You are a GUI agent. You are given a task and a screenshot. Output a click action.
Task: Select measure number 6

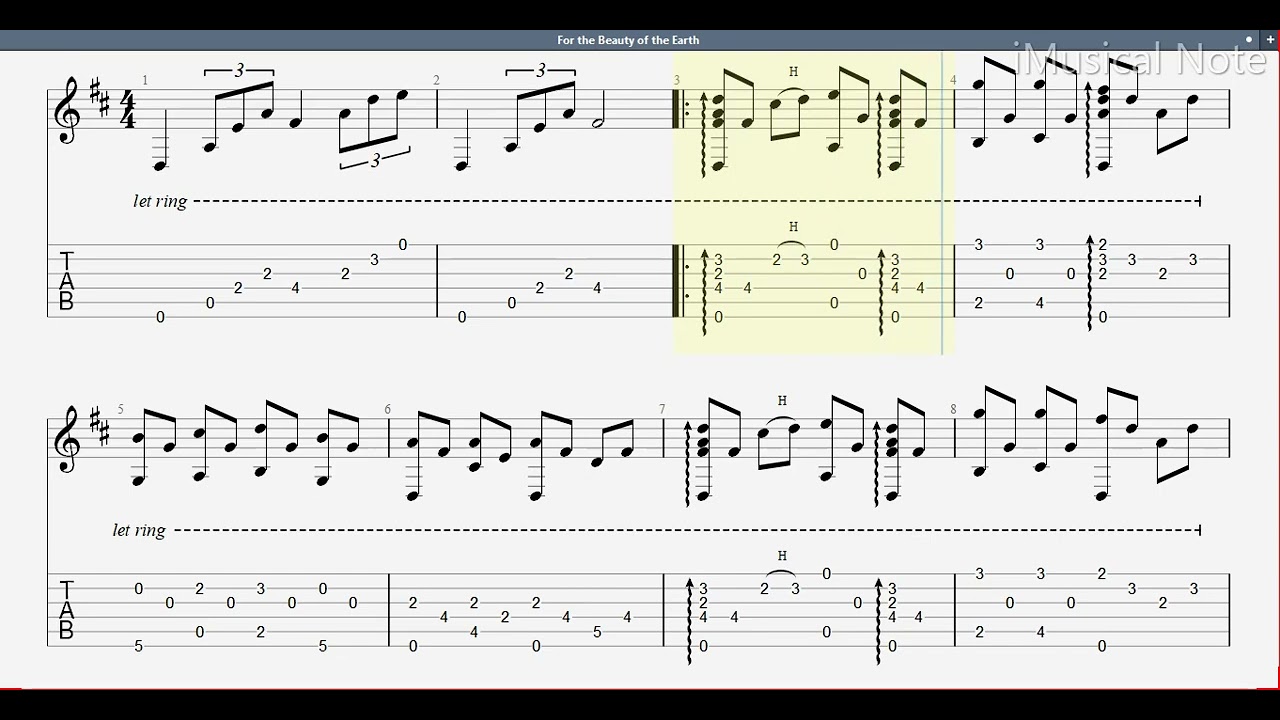(388, 409)
